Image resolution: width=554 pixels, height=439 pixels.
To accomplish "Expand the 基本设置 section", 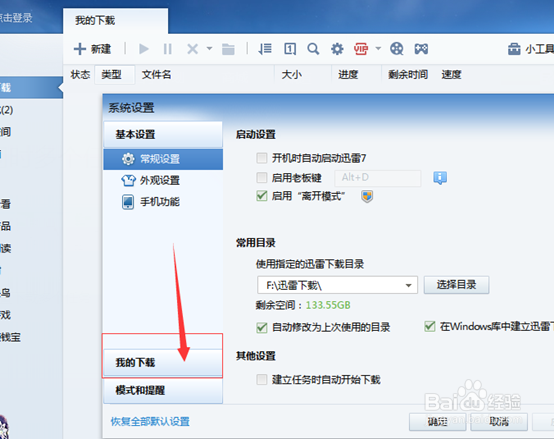I will 163,135.
